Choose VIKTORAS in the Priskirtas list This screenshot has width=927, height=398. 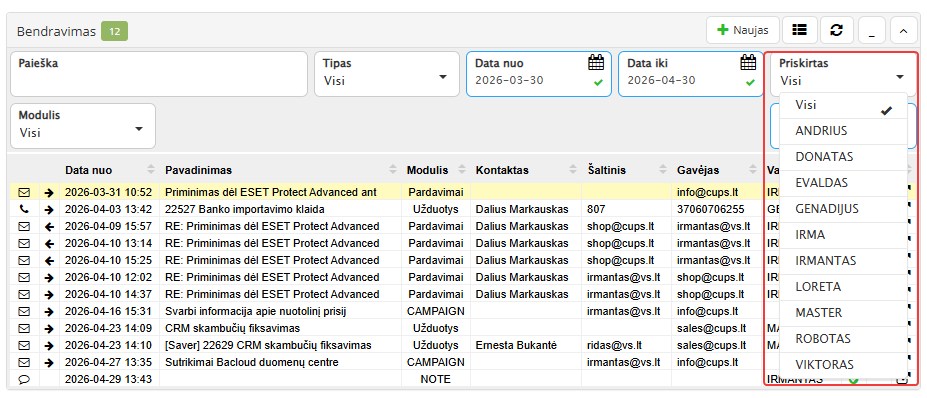844,365
